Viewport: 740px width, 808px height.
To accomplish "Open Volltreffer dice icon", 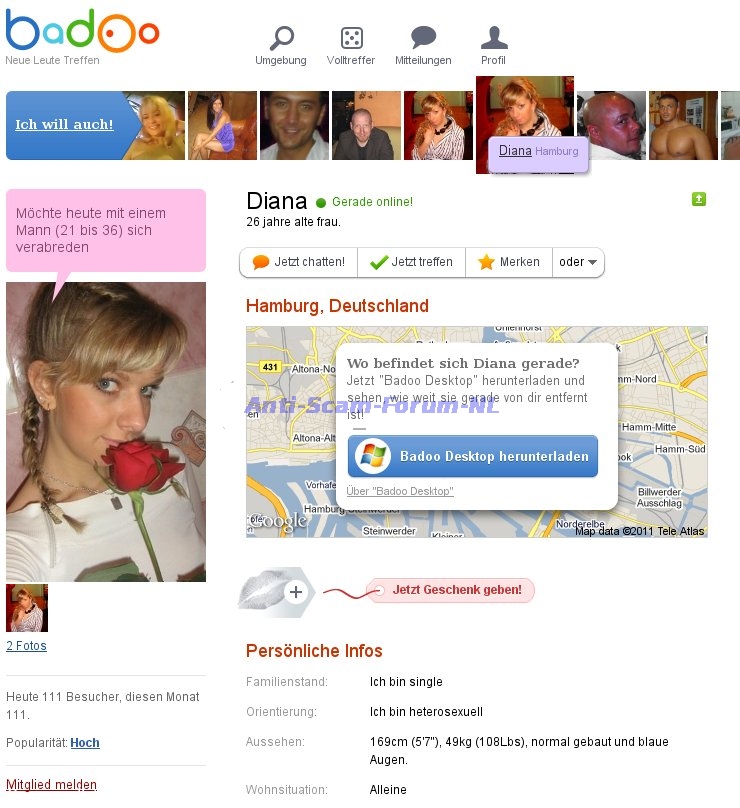I will point(351,38).
